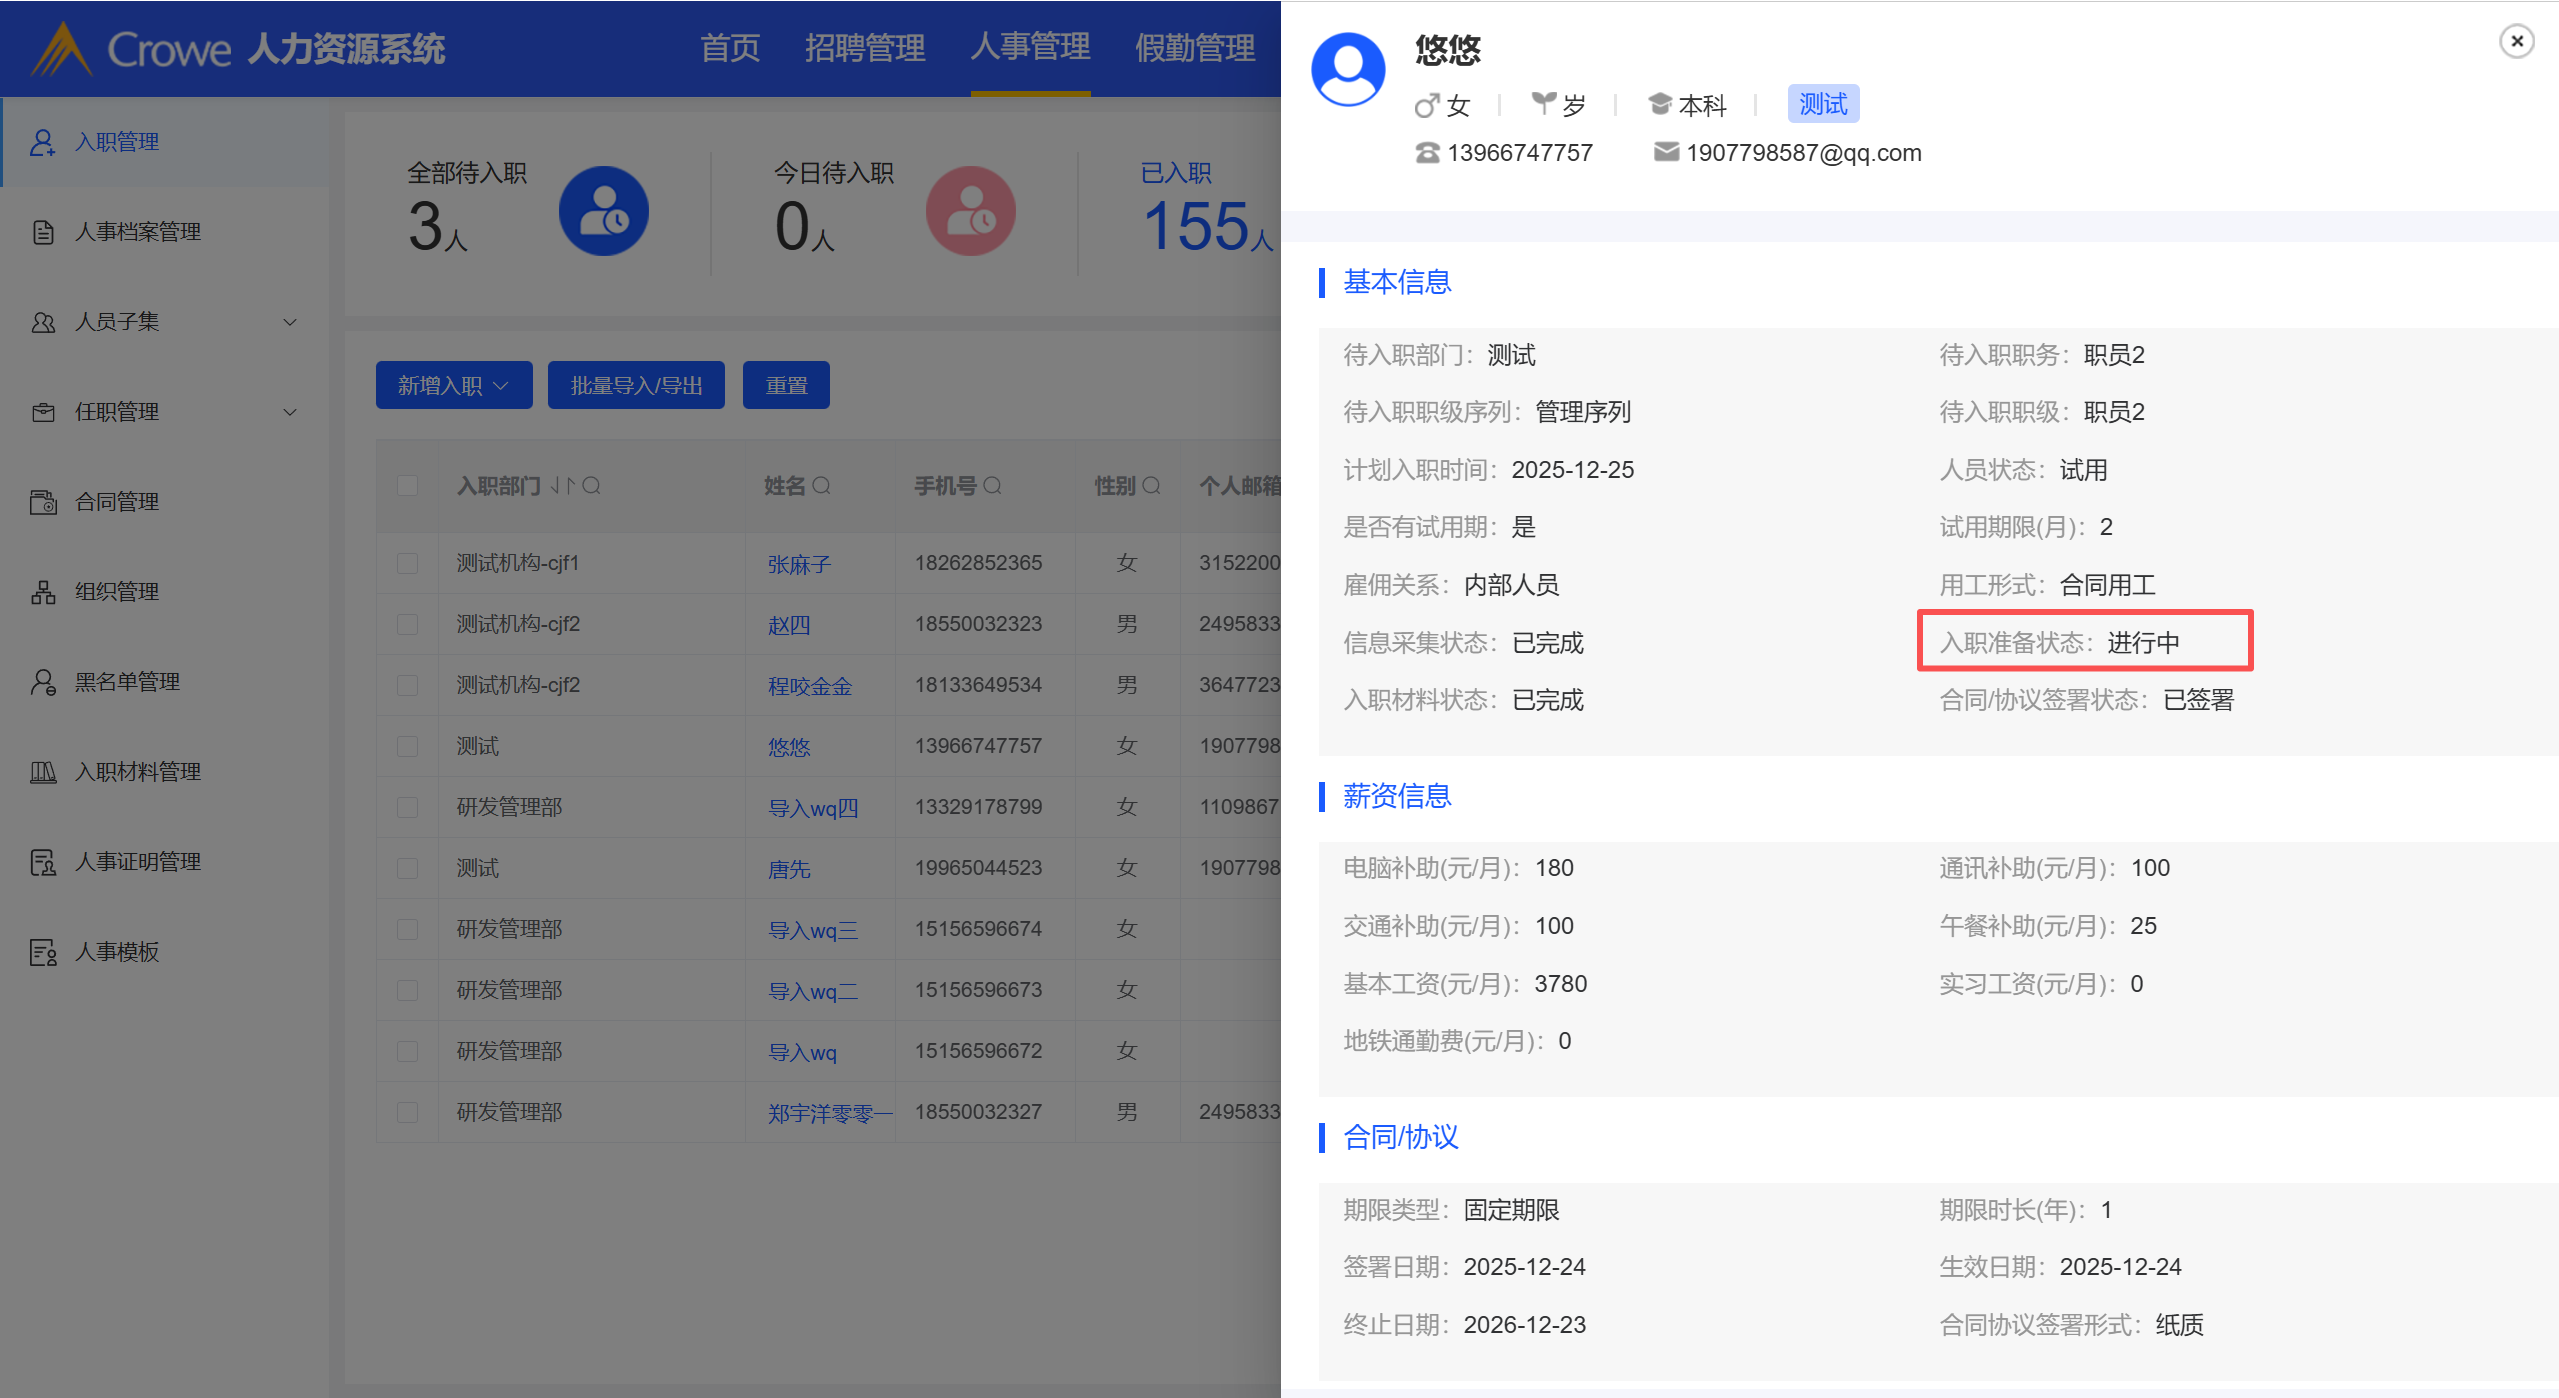Close the 悠悠 detail panel
2559x1398 pixels.
tap(2516, 42)
